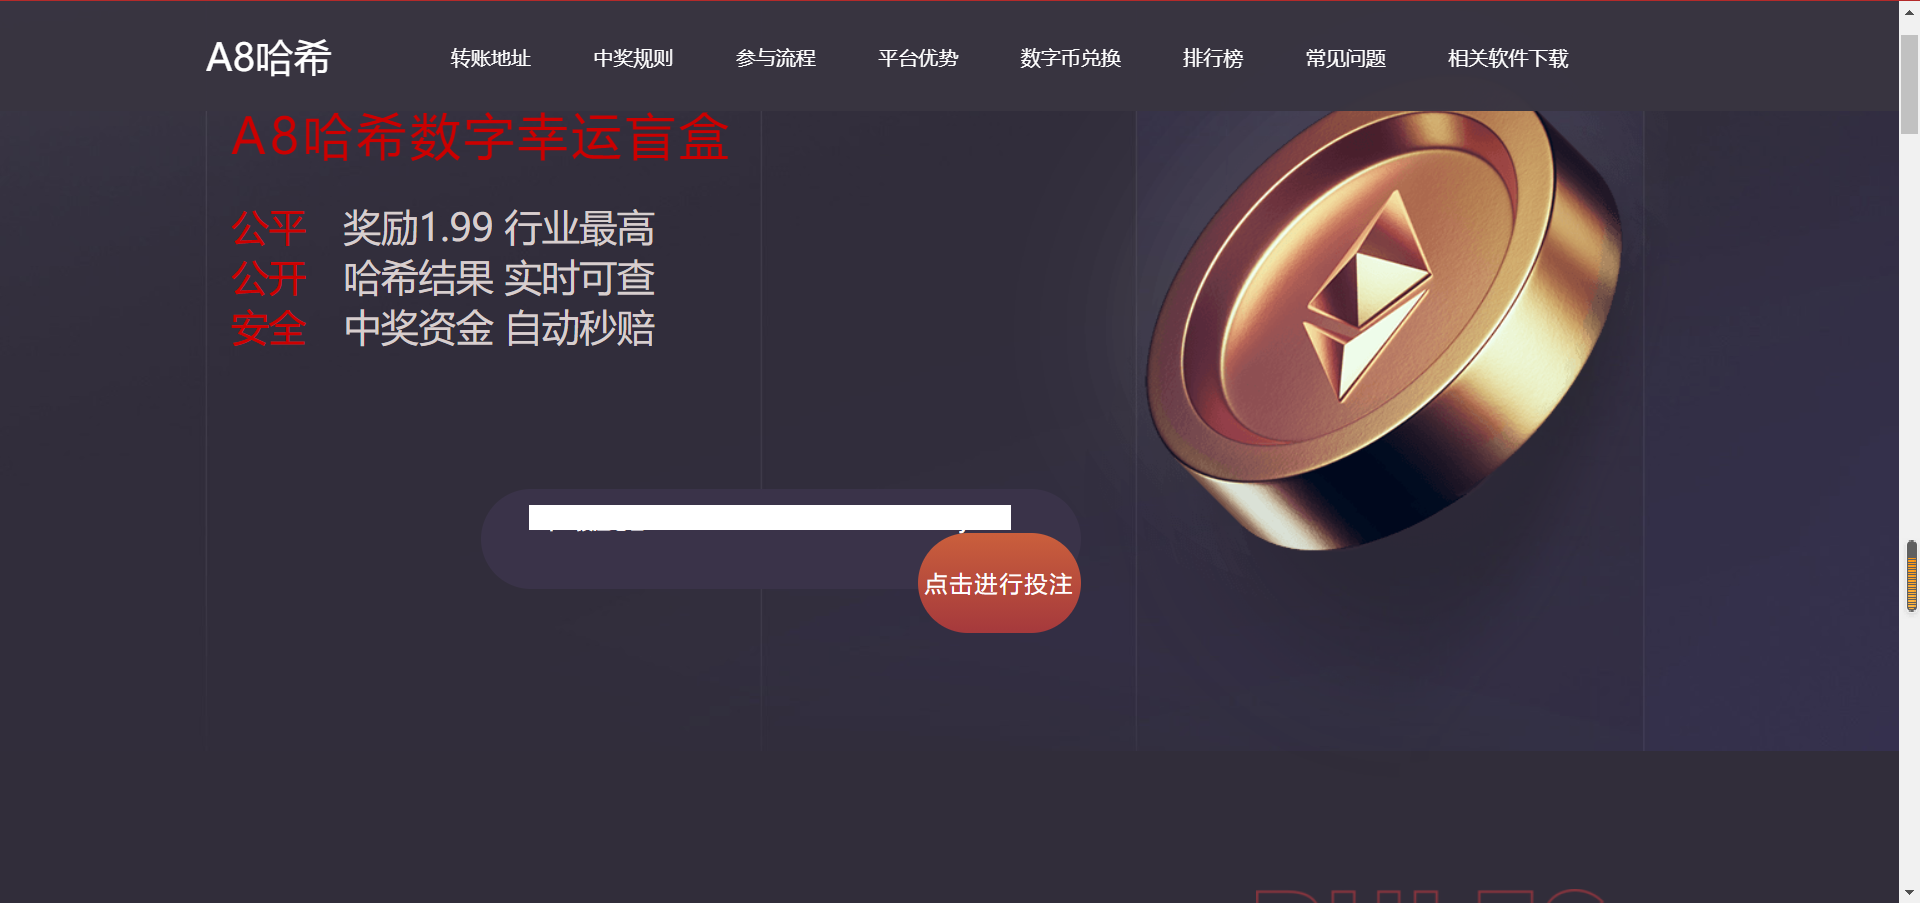View the 排行榜 leaderboard
Image resolution: width=1920 pixels, height=903 pixels.
(1213, 58)
